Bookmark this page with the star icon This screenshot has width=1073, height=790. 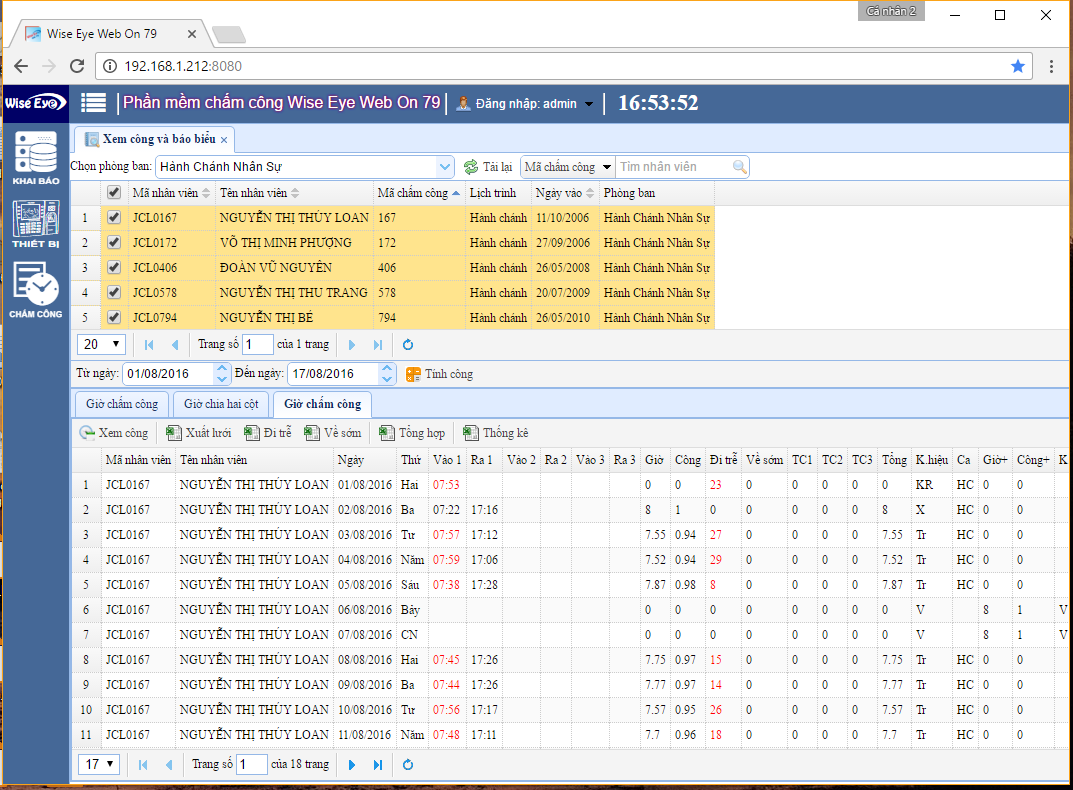tap(1018, 66)
